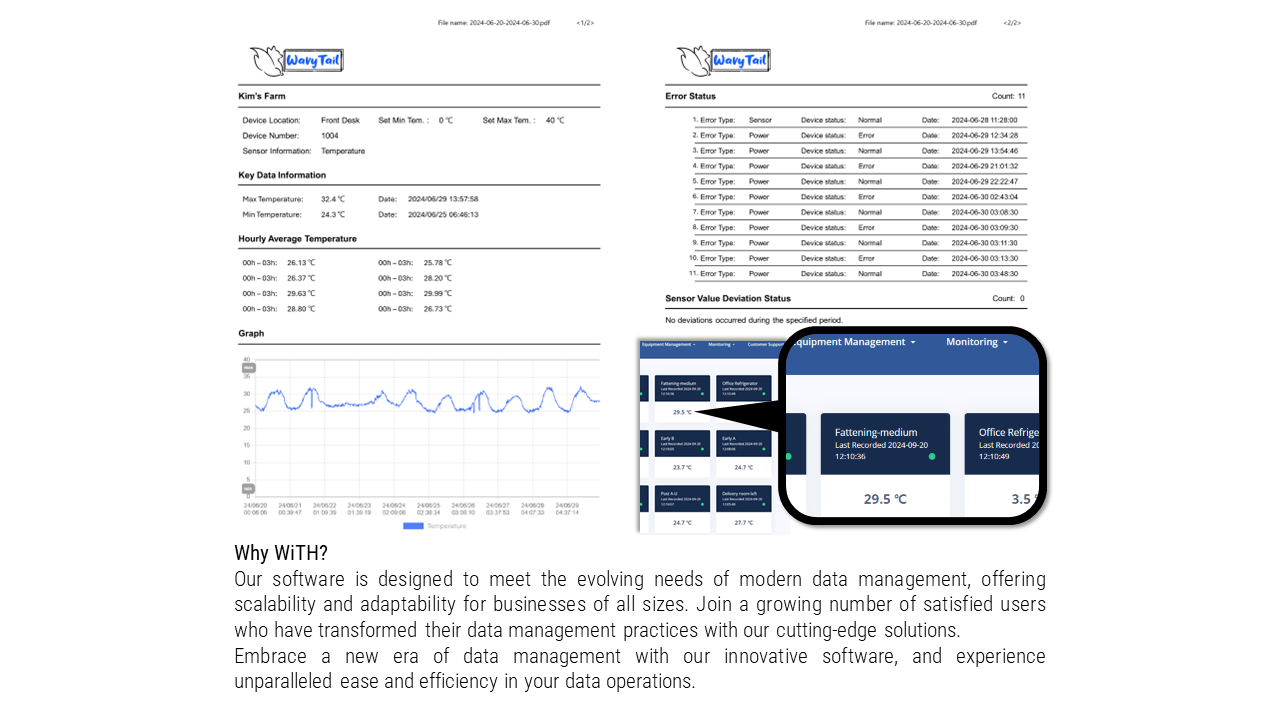Click the date 2024/06/25 06:46:13
The height and width of the screenshot is (720, 1280).
point(443,214)
